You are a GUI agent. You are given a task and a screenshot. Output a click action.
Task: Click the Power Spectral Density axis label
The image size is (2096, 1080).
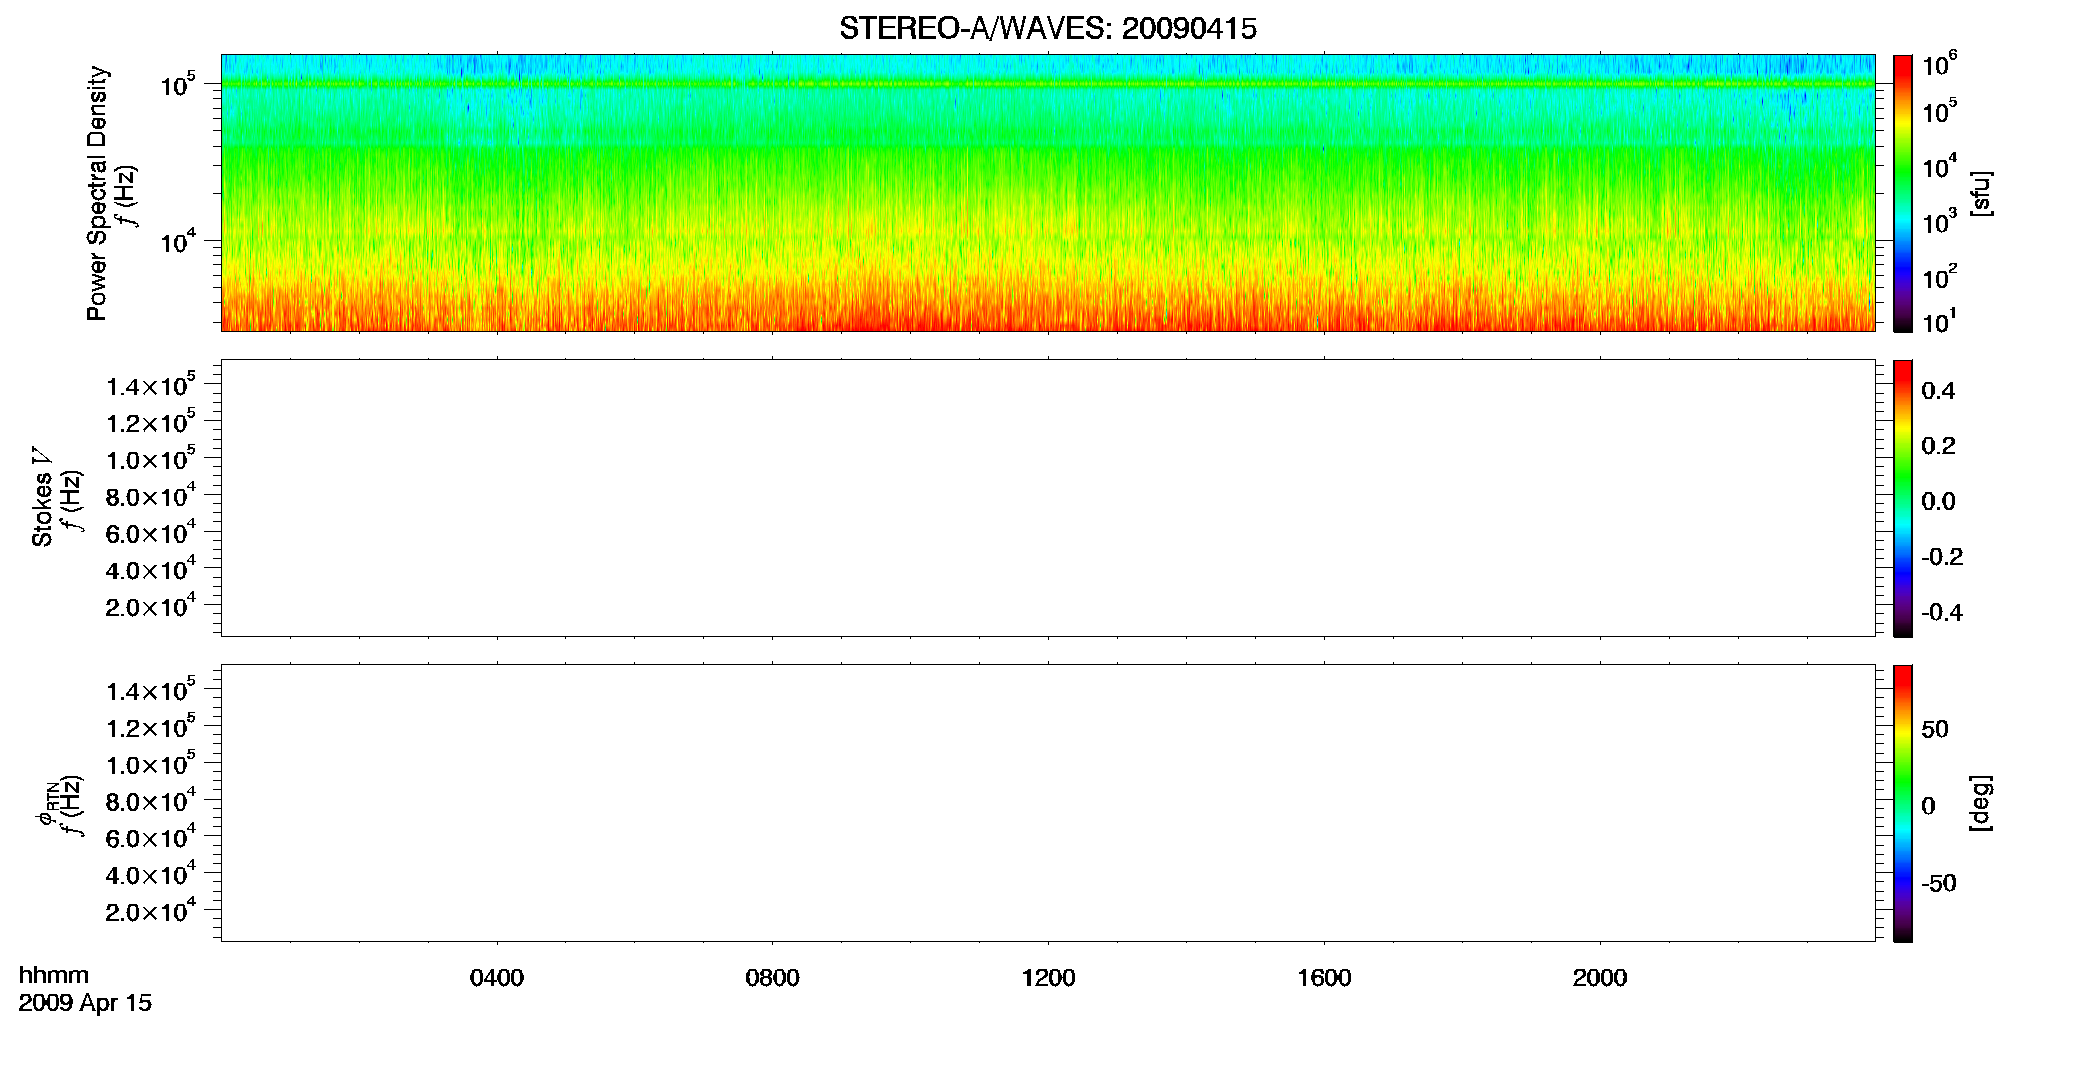point(97,193)
